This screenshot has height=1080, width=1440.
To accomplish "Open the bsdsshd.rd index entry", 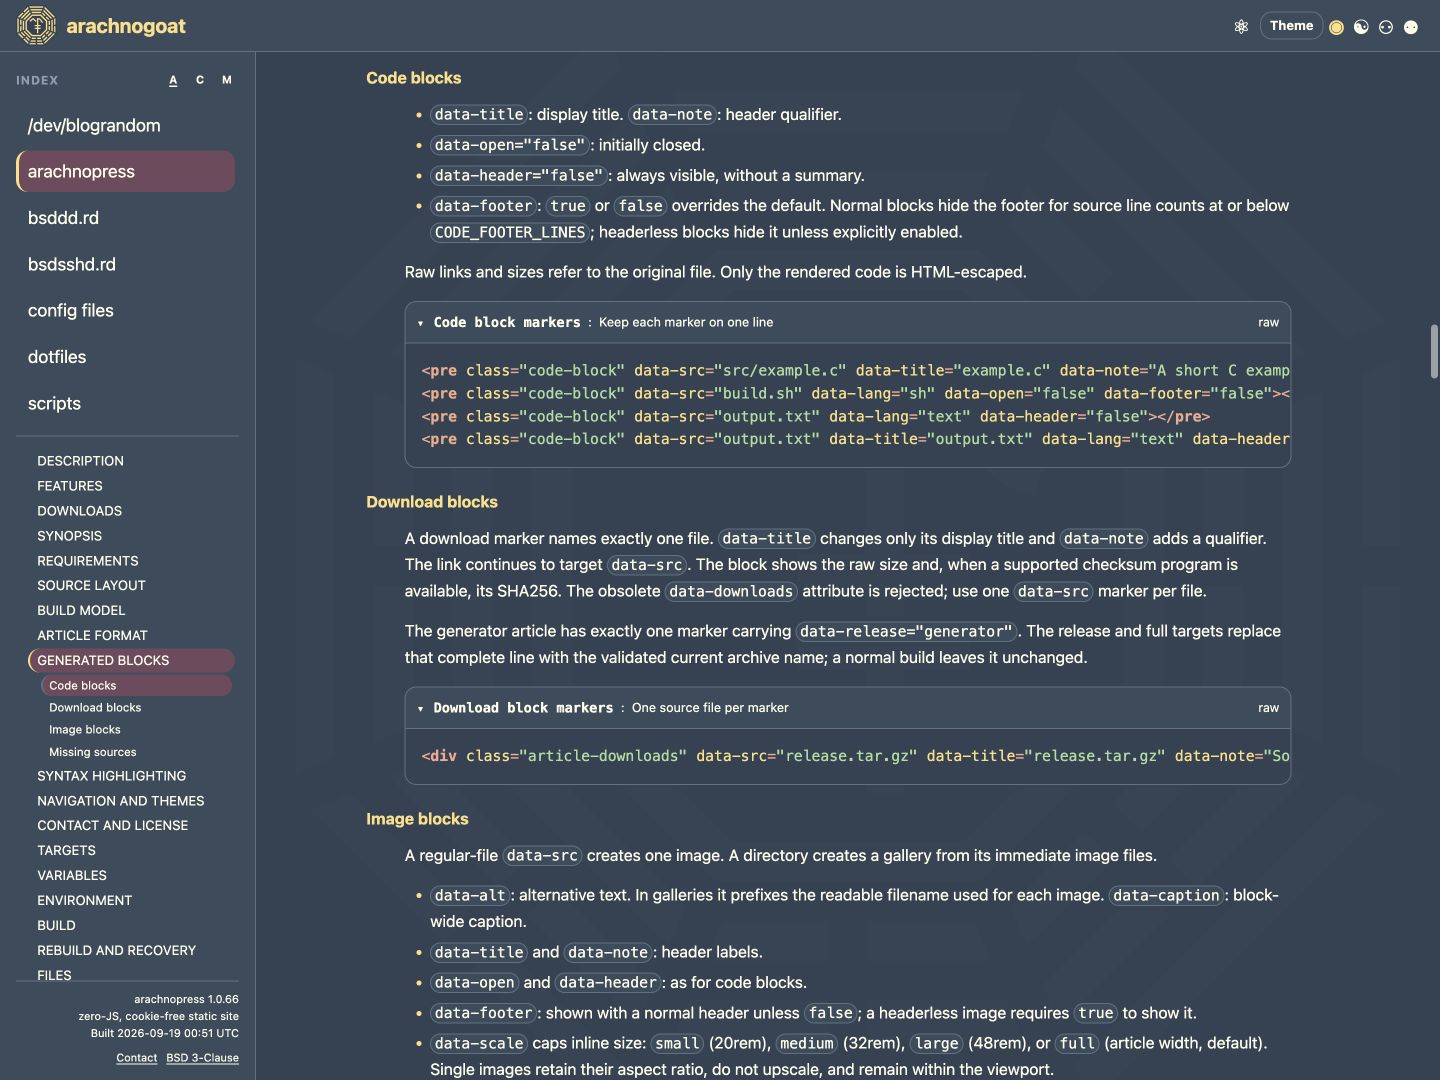I will (x=126, y=264).
